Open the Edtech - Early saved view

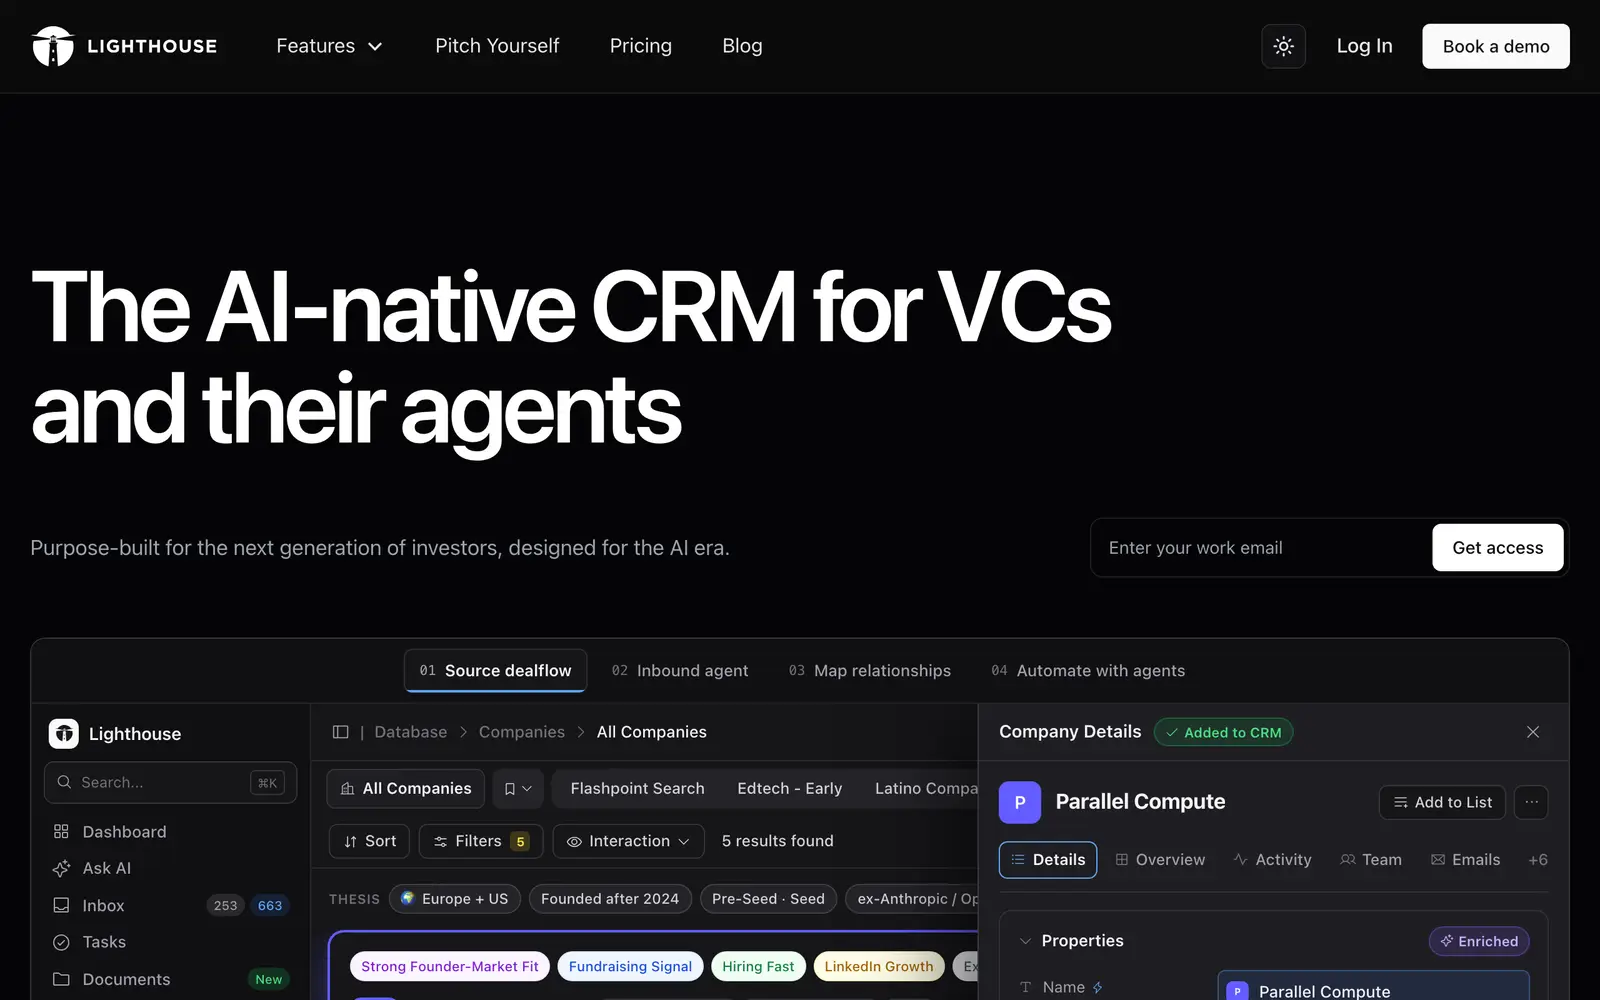789,788
